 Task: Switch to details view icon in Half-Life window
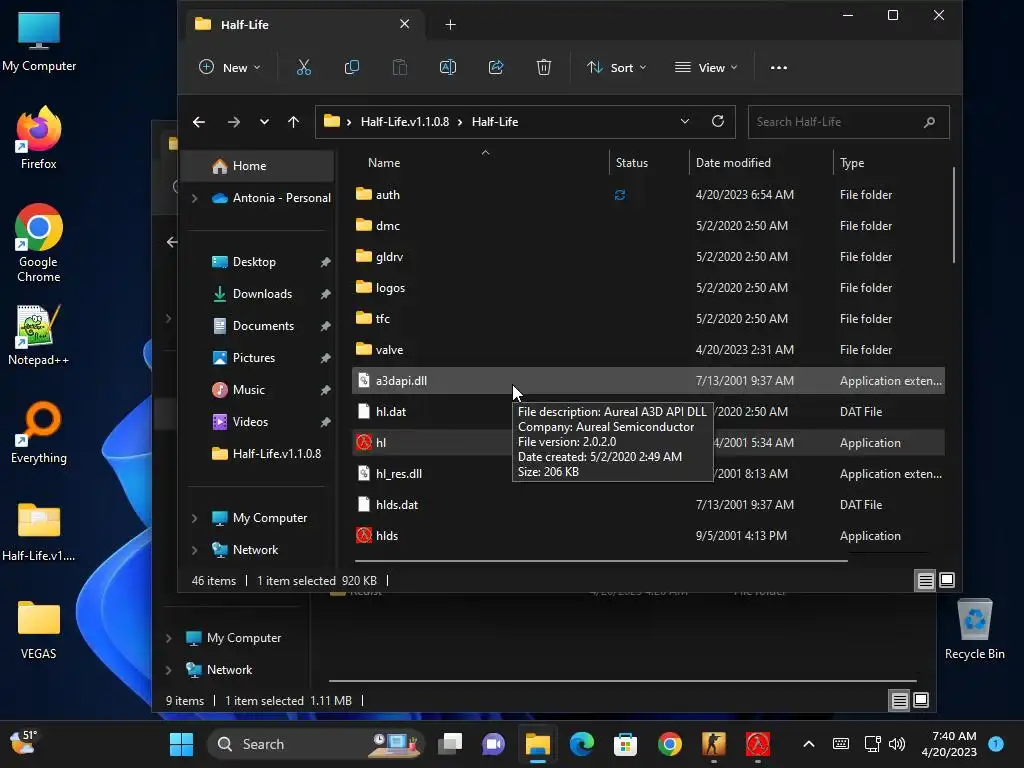(x=925, y=580)
